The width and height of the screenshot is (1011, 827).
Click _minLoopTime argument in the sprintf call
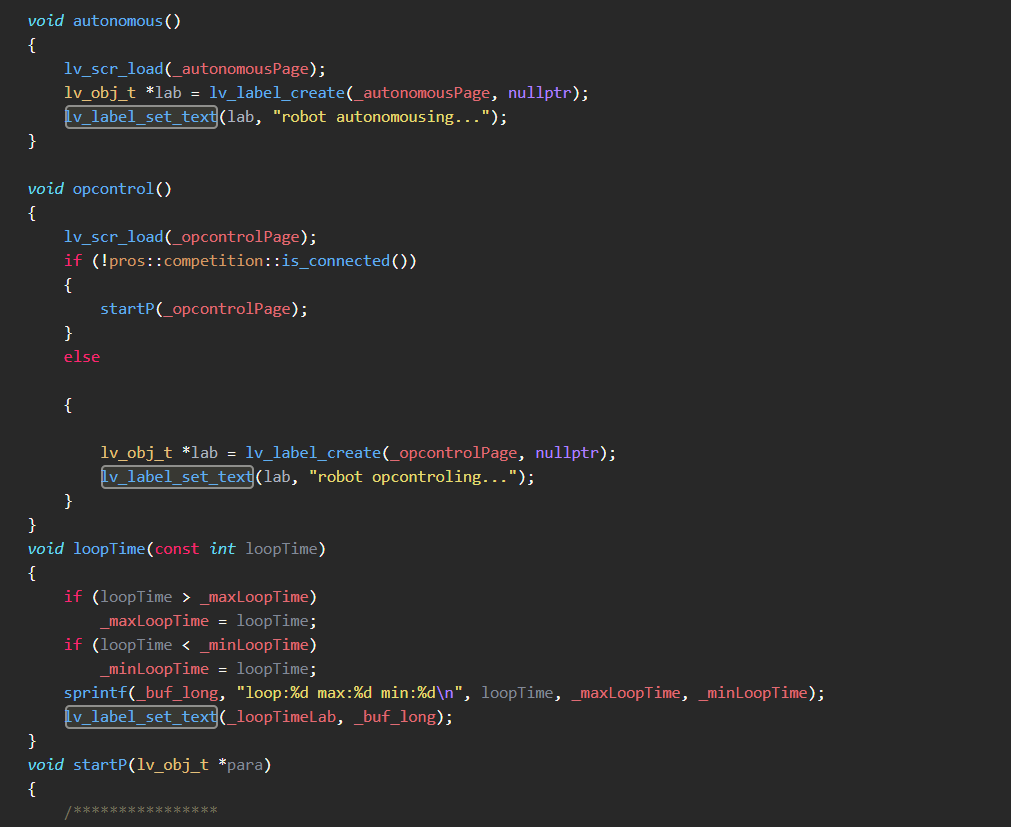point(753,693)
